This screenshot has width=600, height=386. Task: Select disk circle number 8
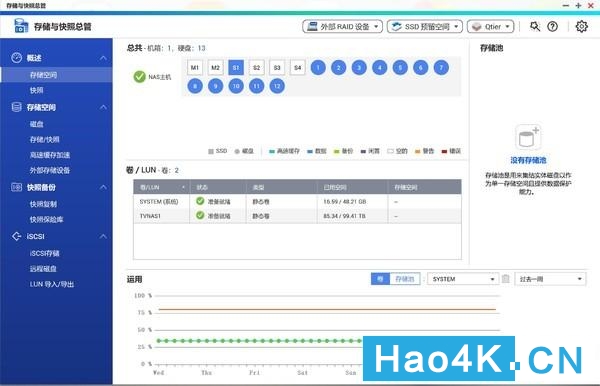tap(195, 86)
